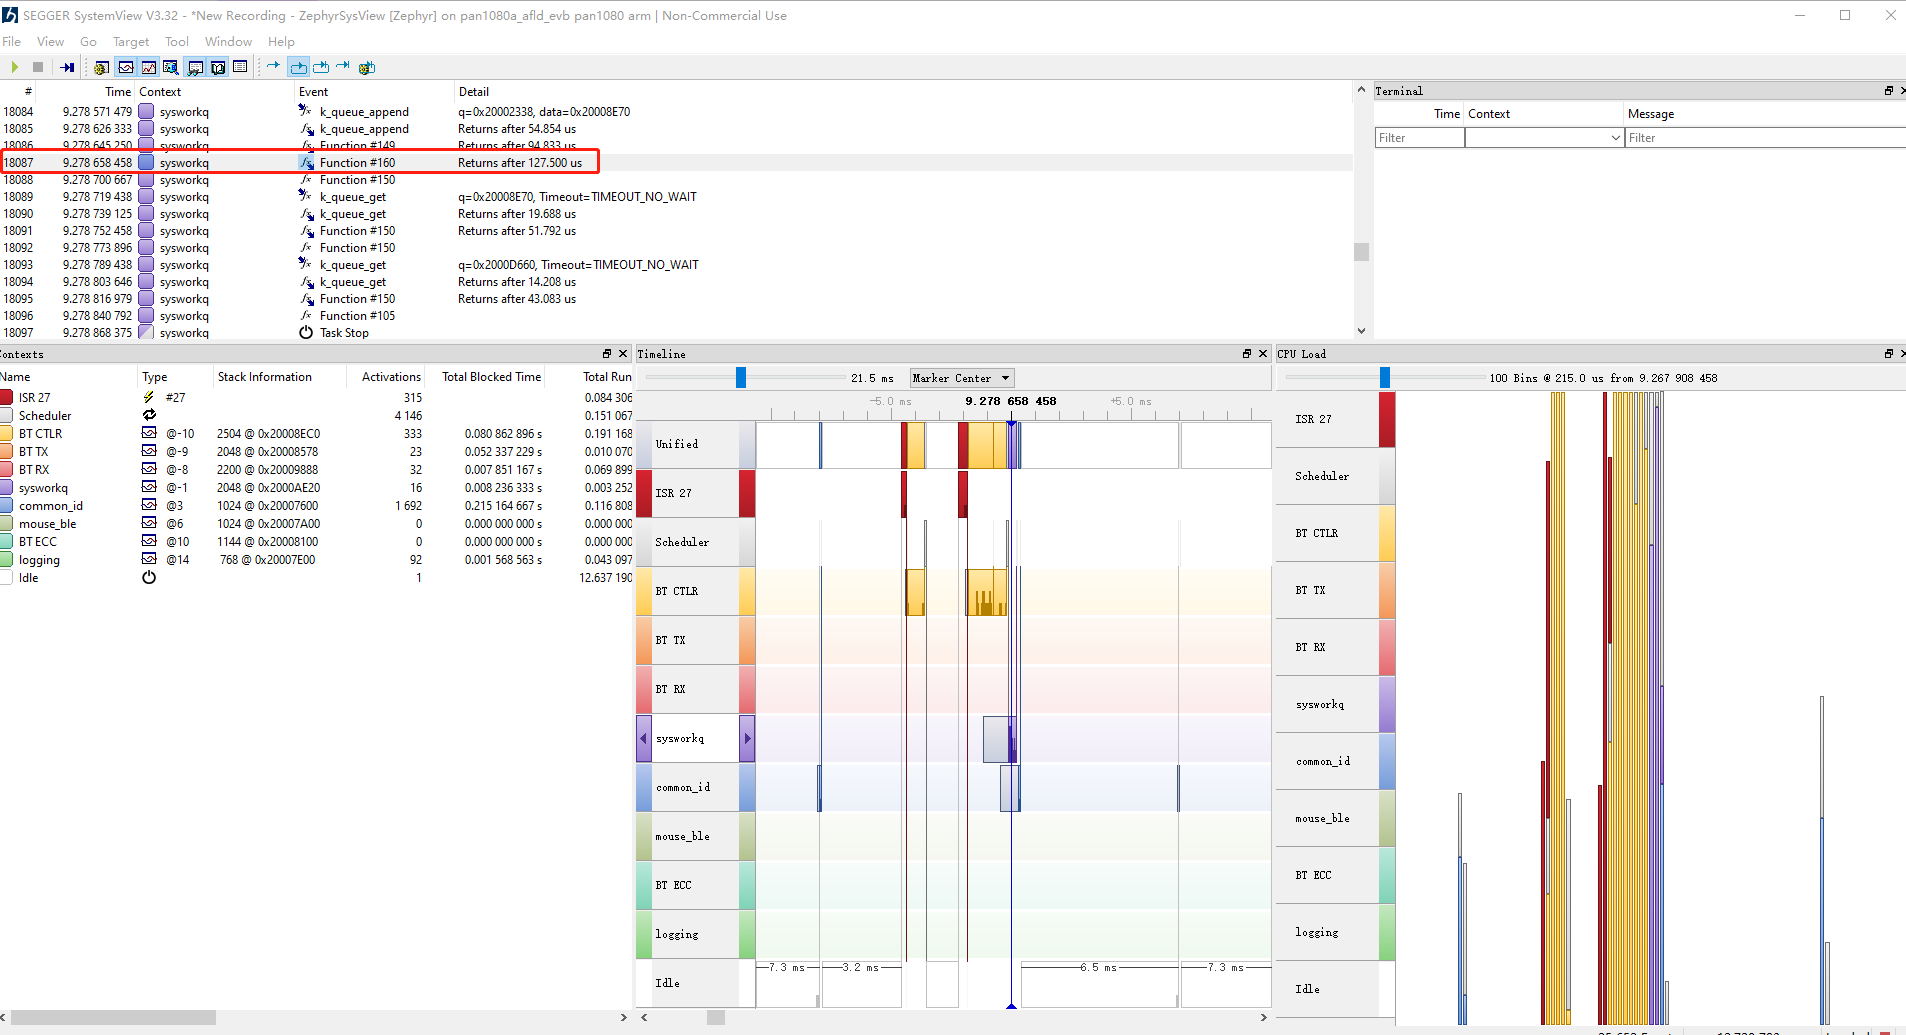Viewport: 1906px width, 1035px height.
Task: Click the Unified row label in Timeline
Action: tap(677, 444)
